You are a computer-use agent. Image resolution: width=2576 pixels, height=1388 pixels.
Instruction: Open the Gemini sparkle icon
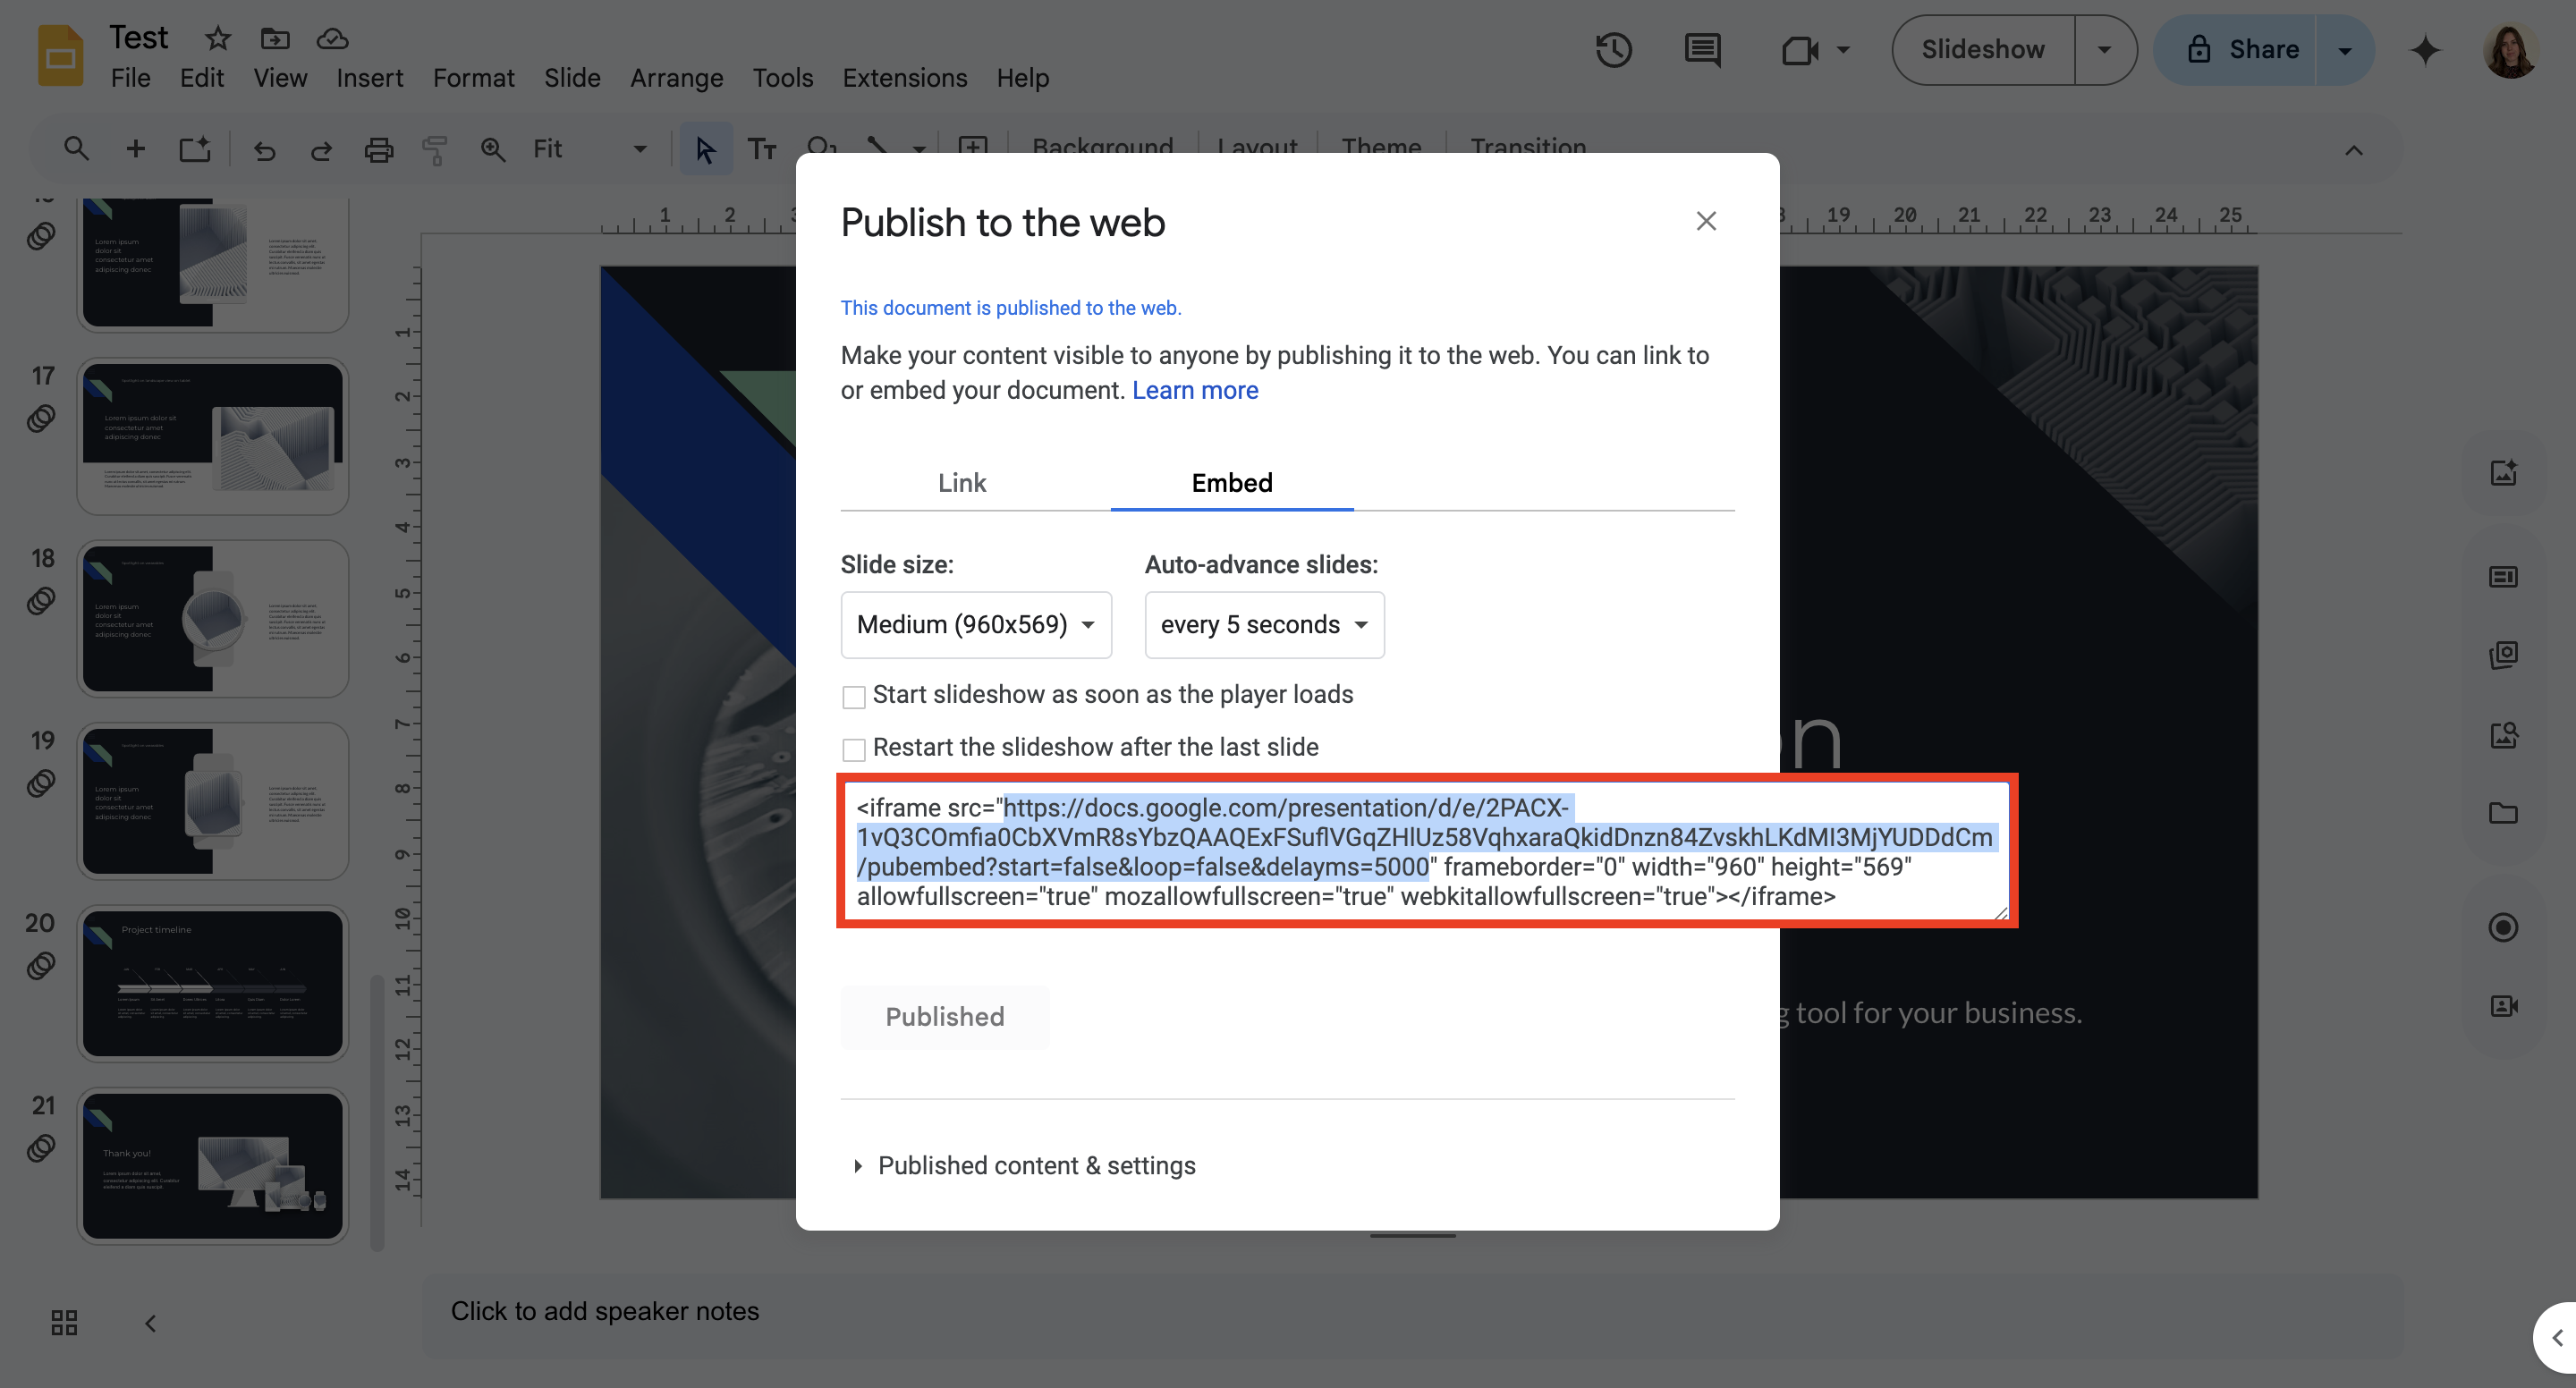point(2425,49)
